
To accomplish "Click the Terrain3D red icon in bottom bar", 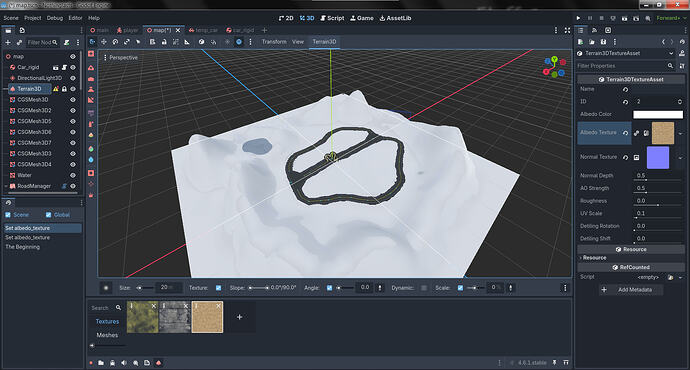I will click(158, 363).
